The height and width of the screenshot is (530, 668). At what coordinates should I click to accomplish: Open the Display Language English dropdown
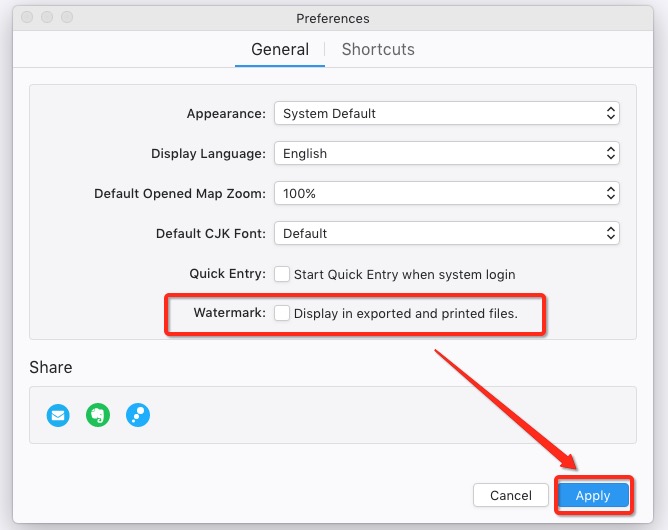[x=446, y=153]
